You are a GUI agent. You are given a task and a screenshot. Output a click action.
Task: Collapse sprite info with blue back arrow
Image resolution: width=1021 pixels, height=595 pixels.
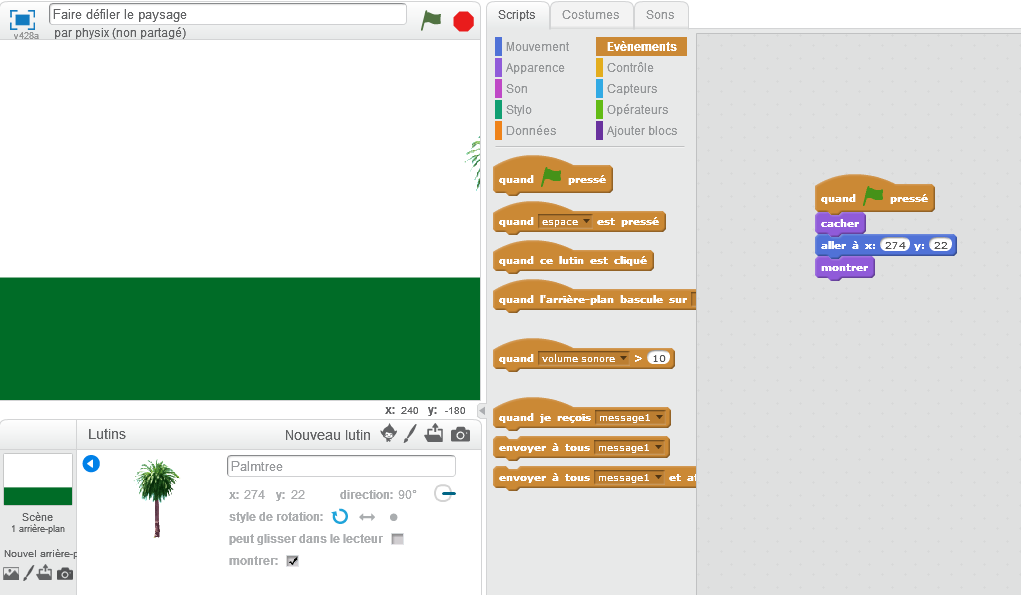pos(91,464)
